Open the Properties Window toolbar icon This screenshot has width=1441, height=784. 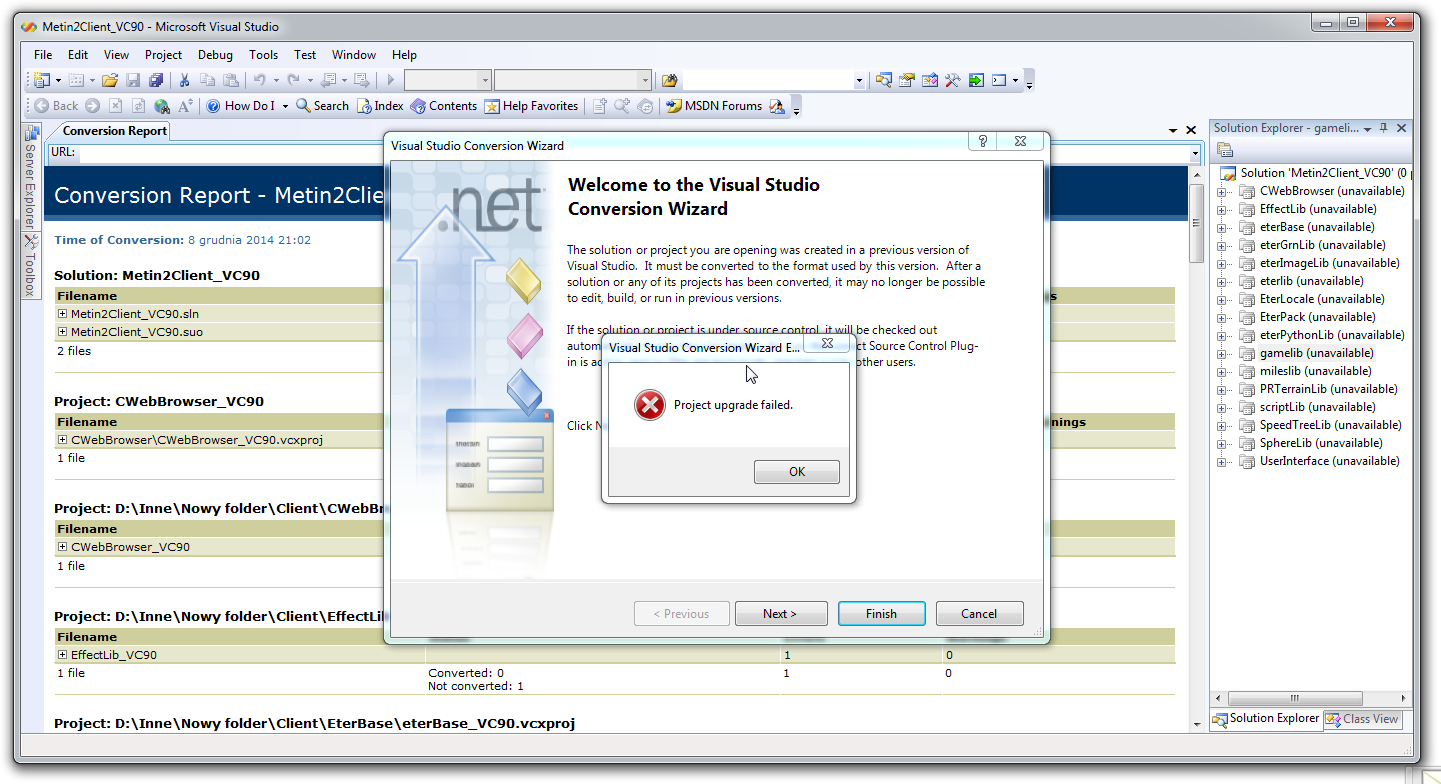pos(907,80)
